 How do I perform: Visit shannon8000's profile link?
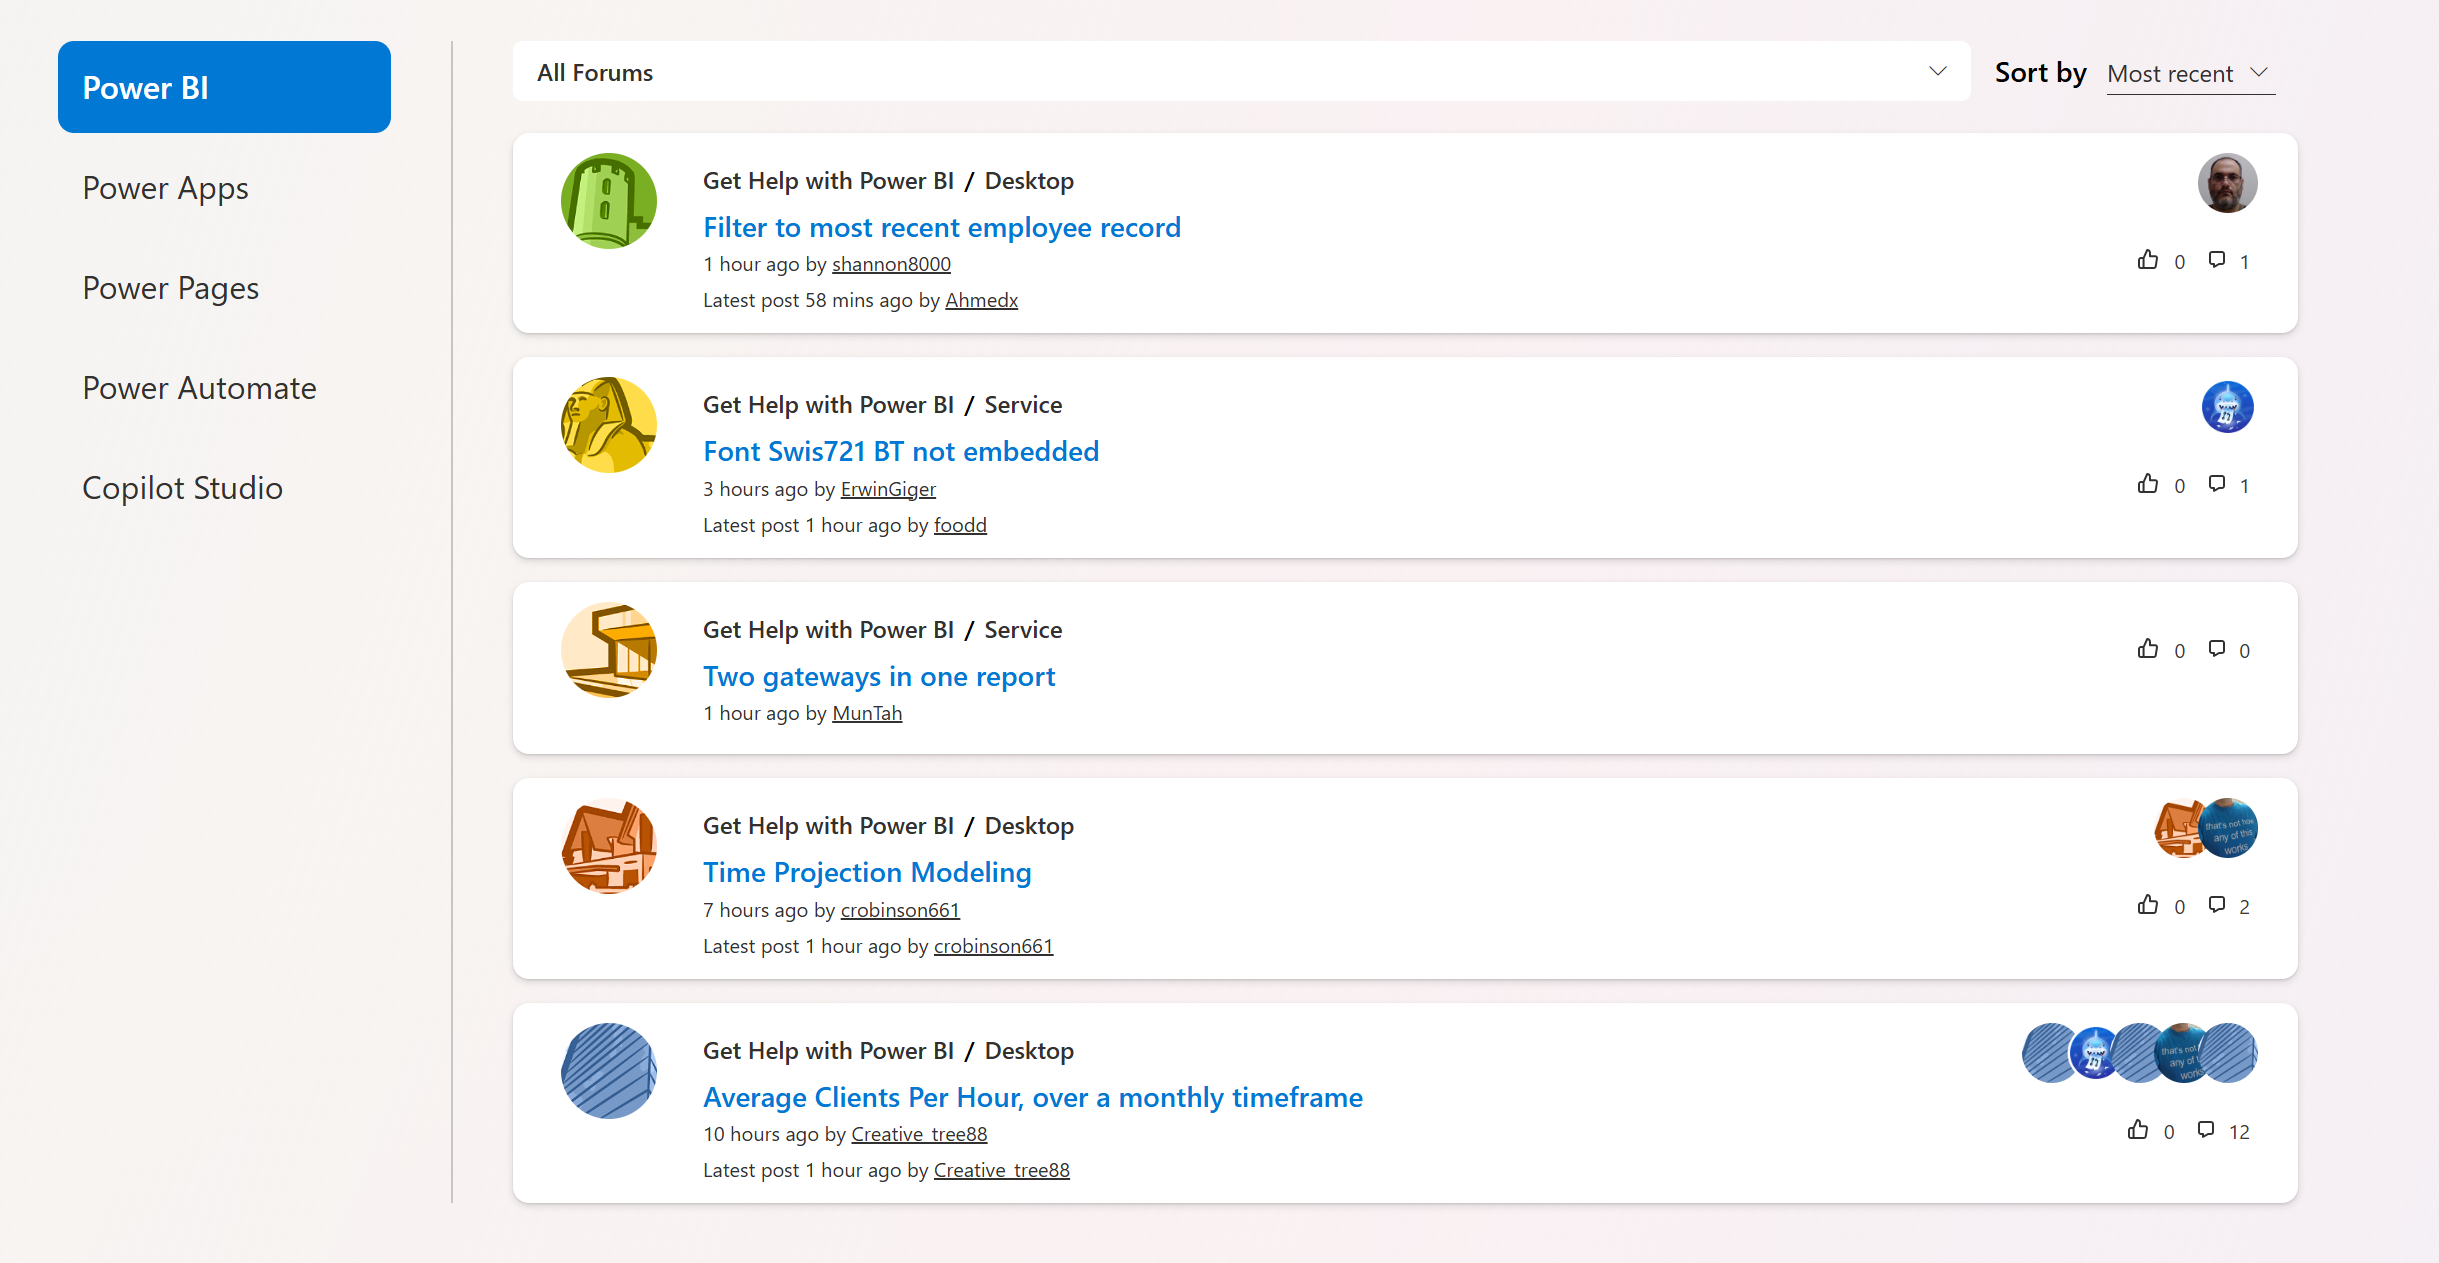(891, 264)
